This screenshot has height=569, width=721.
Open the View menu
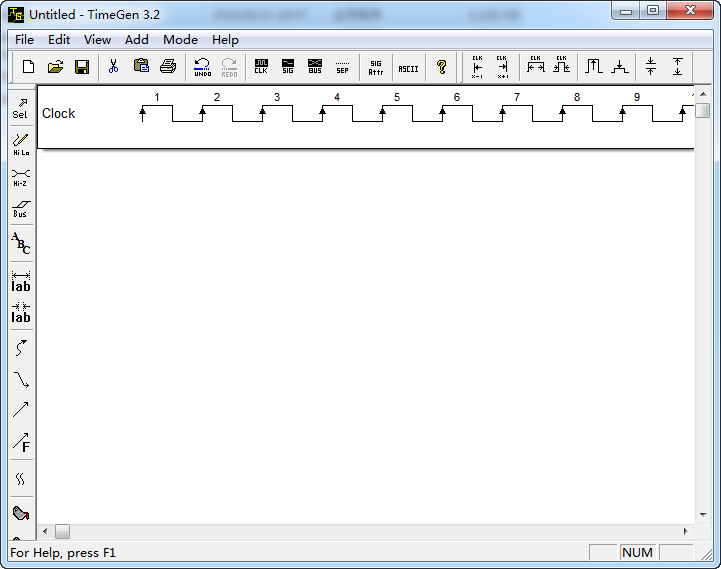pyautogui.click(x=97, y=40)
